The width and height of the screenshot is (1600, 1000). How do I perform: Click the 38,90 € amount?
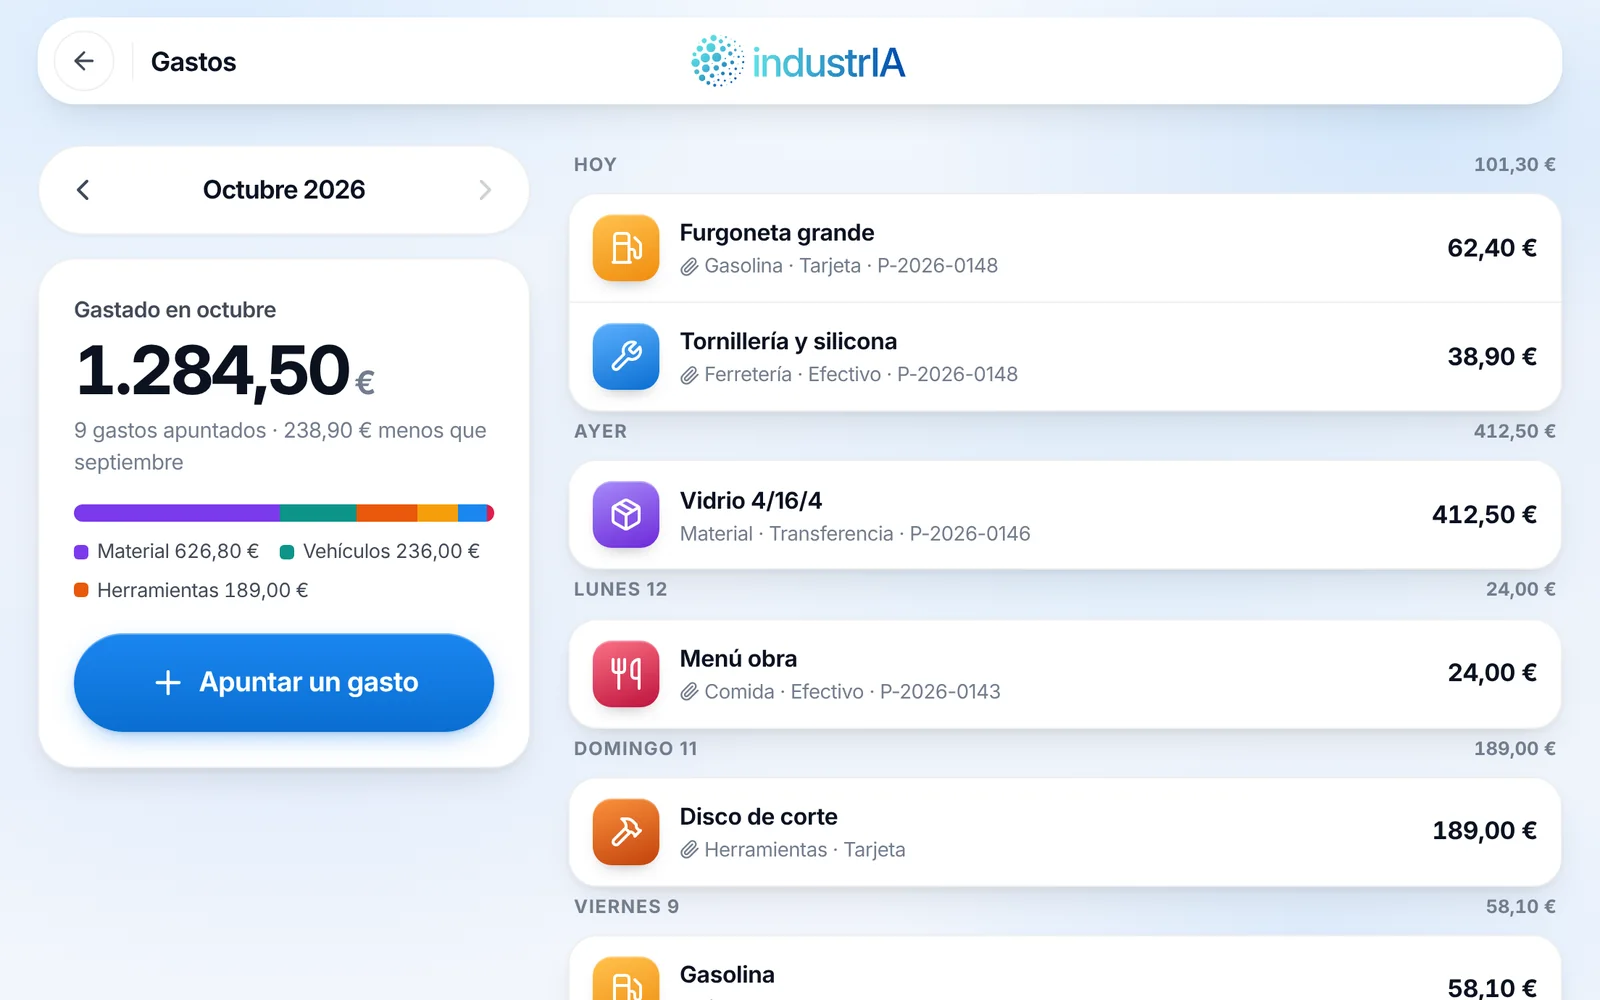[x=1492, y=357]
